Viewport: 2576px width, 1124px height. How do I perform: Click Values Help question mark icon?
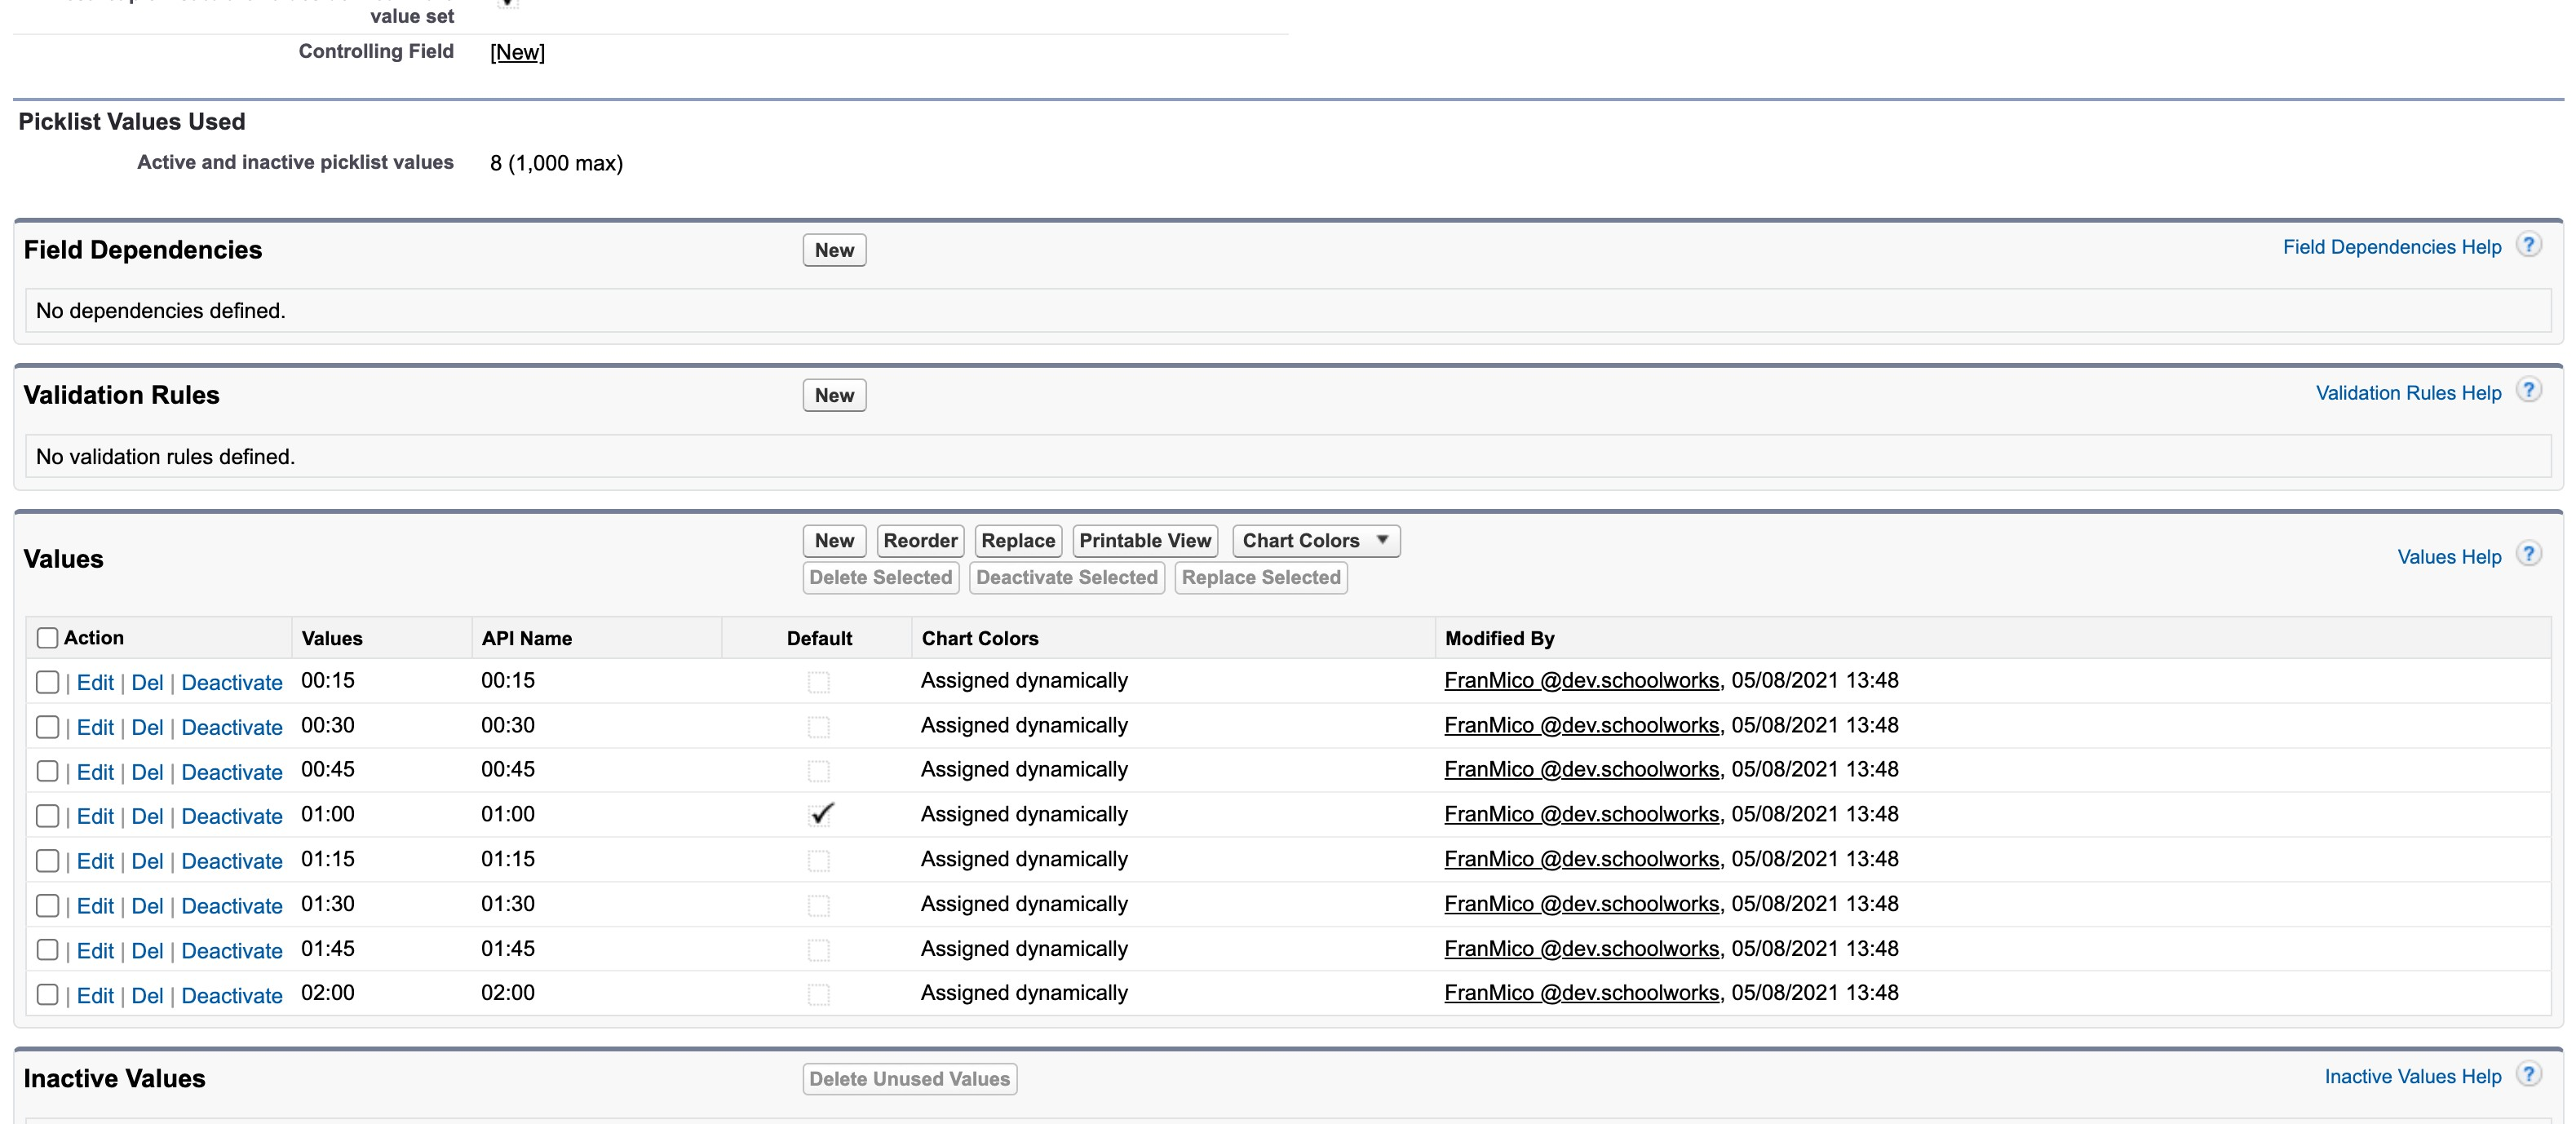(2528, 555)
